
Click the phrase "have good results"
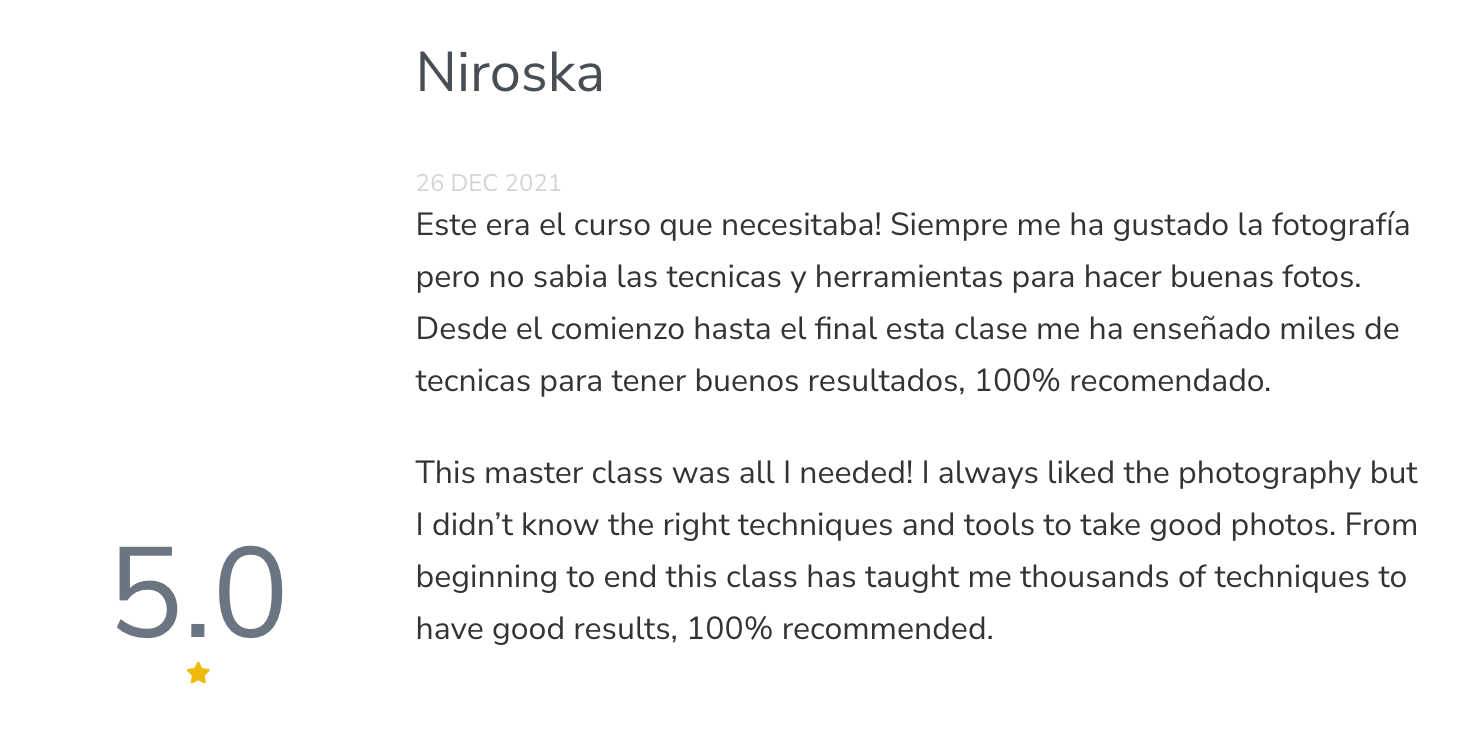pos(541,630)
